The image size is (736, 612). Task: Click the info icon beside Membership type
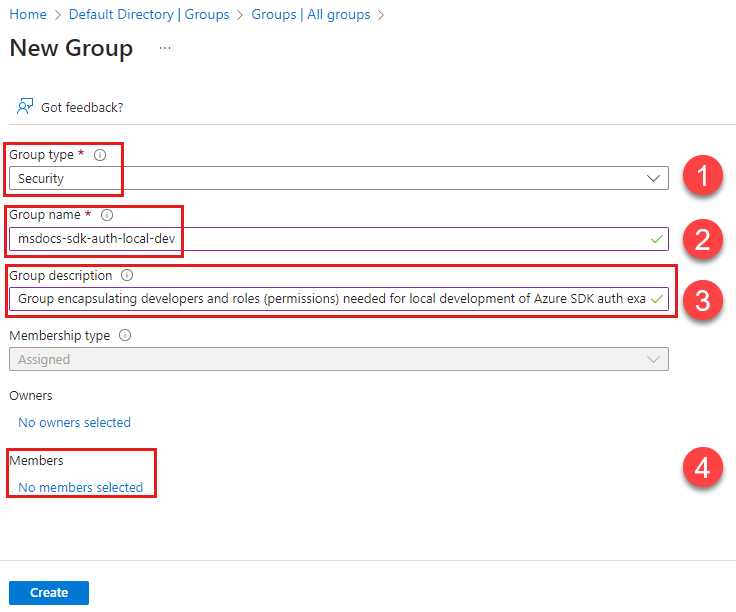click(124, 336)
